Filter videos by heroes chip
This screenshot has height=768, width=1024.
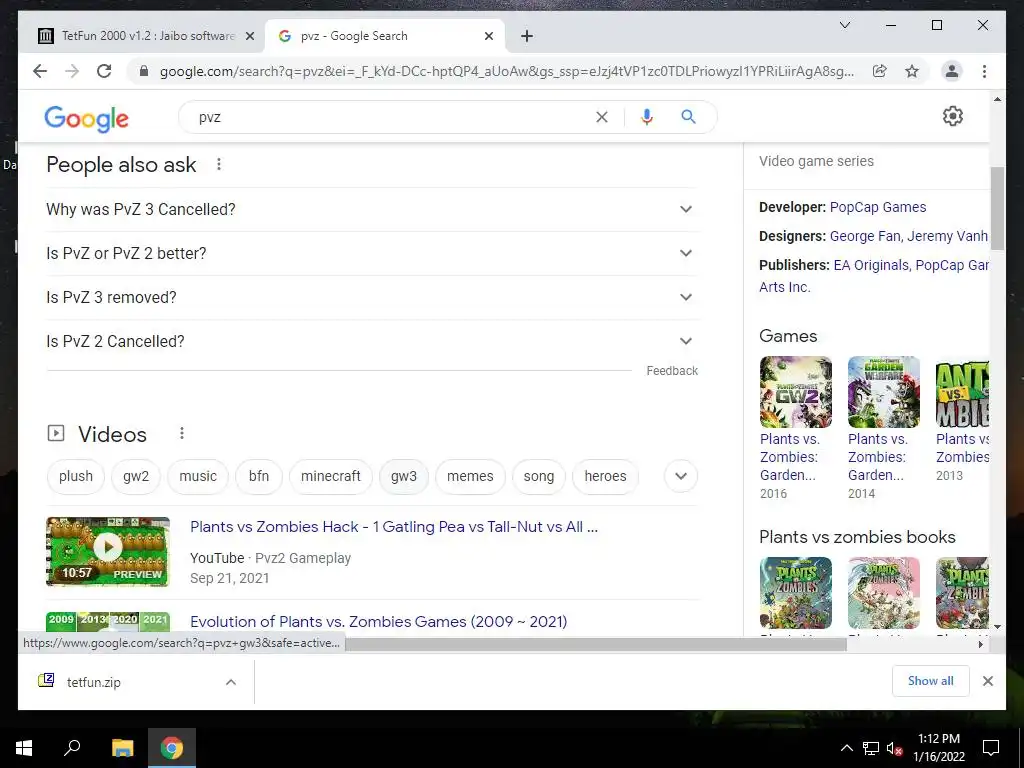point(605,476)
